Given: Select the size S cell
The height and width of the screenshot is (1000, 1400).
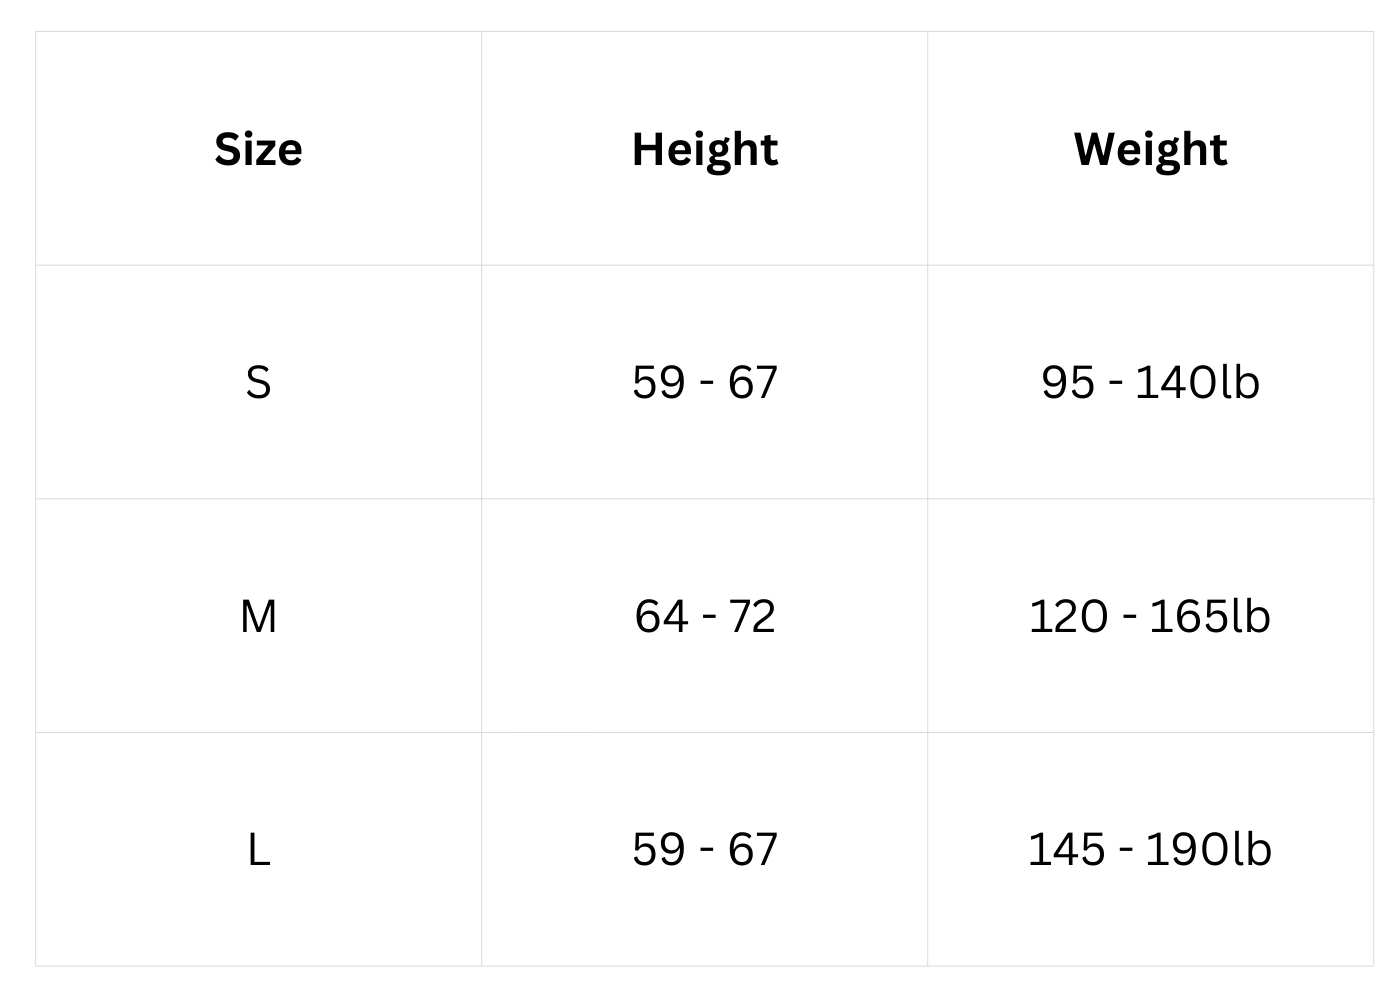Looking at the screenshot, I should point(258,383).
